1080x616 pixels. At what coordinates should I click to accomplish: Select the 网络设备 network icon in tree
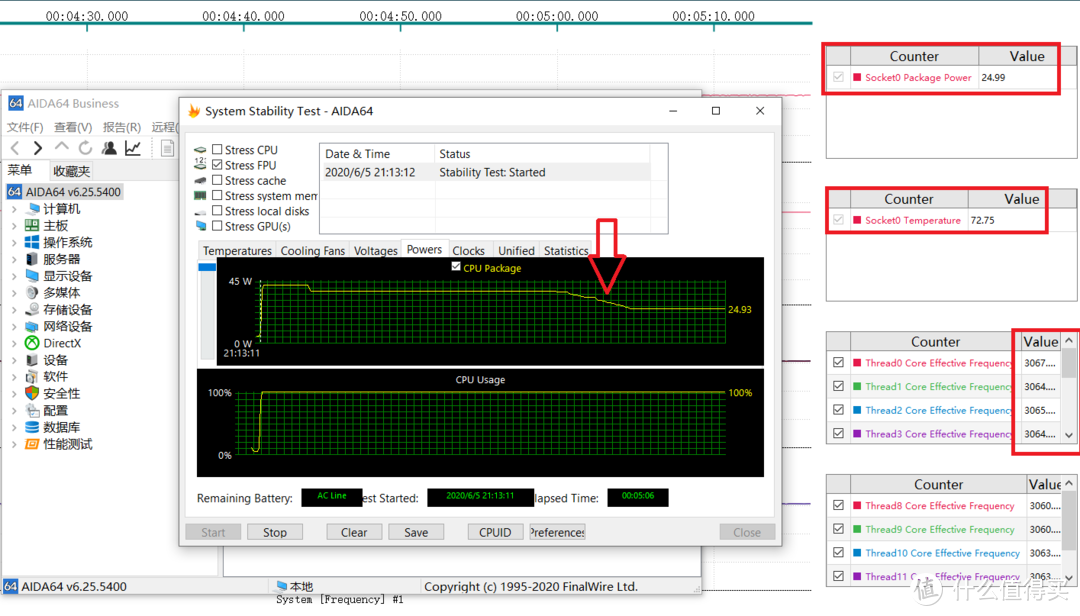[32, 326]
